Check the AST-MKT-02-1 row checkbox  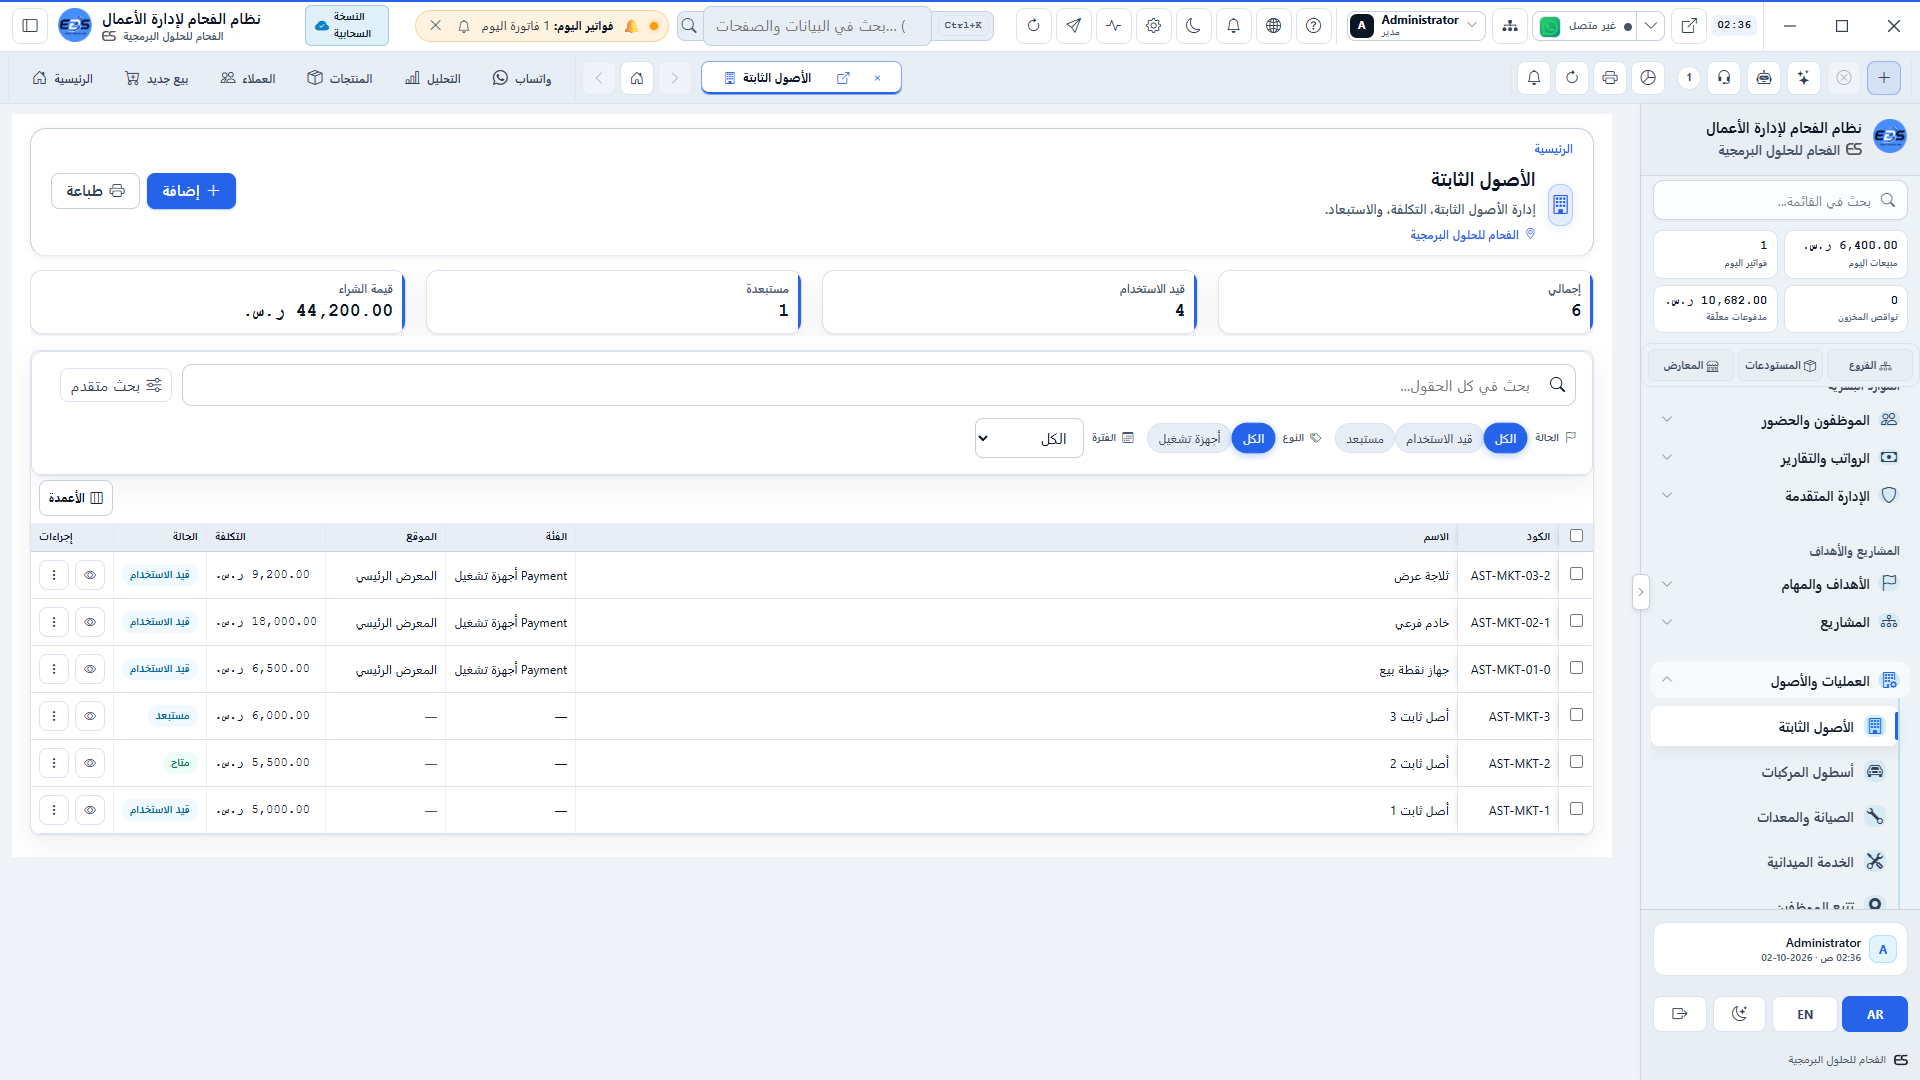pyautogui.click(x=1577, y=621)
